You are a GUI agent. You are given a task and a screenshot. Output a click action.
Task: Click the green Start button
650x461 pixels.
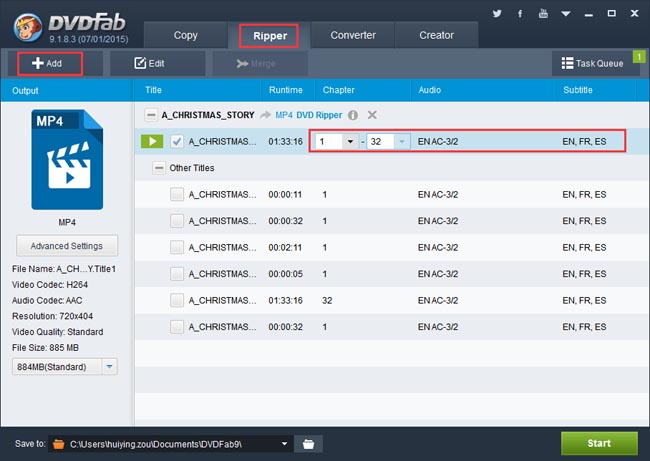599,443
